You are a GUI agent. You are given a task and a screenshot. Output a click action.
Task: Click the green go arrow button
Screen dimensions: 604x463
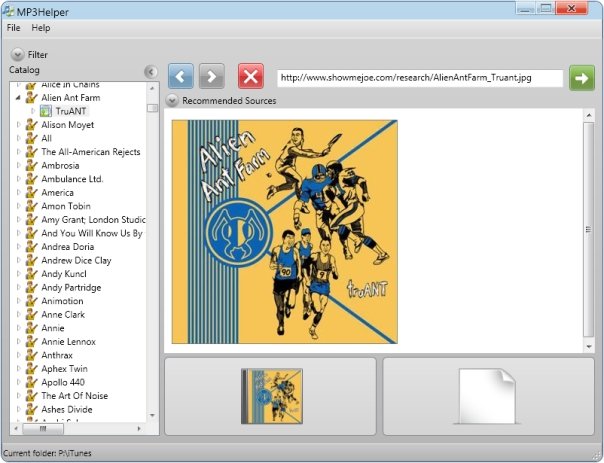(582, 78)
